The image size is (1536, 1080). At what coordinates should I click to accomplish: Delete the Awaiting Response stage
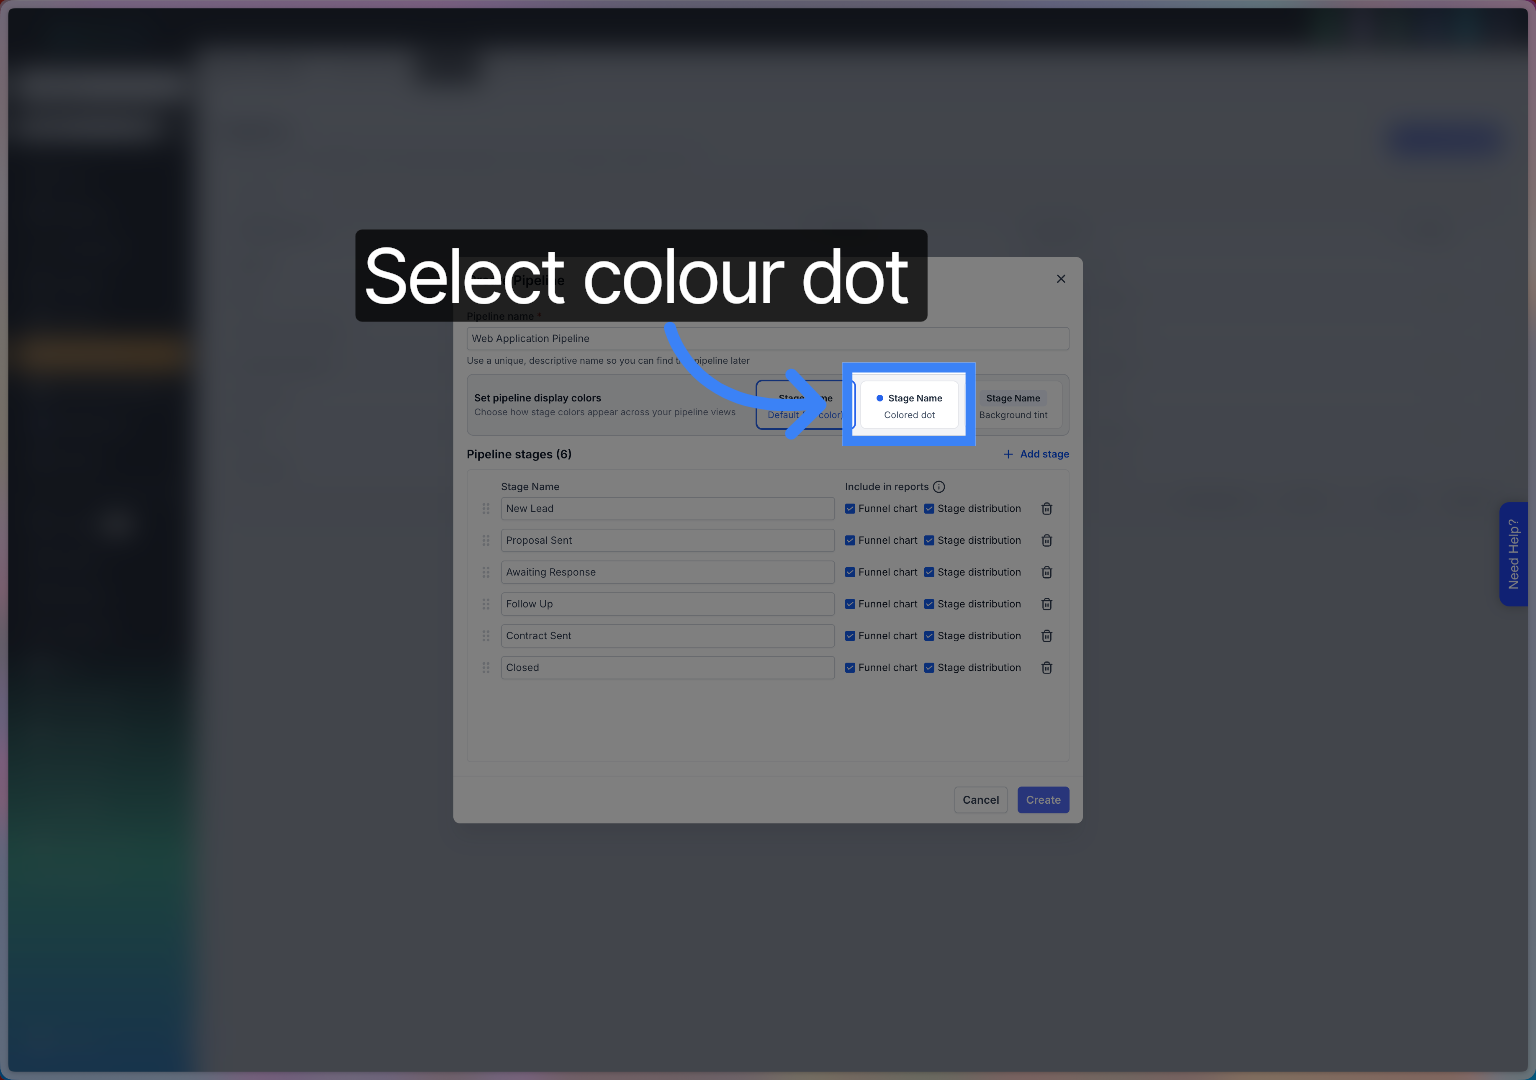1047,573
